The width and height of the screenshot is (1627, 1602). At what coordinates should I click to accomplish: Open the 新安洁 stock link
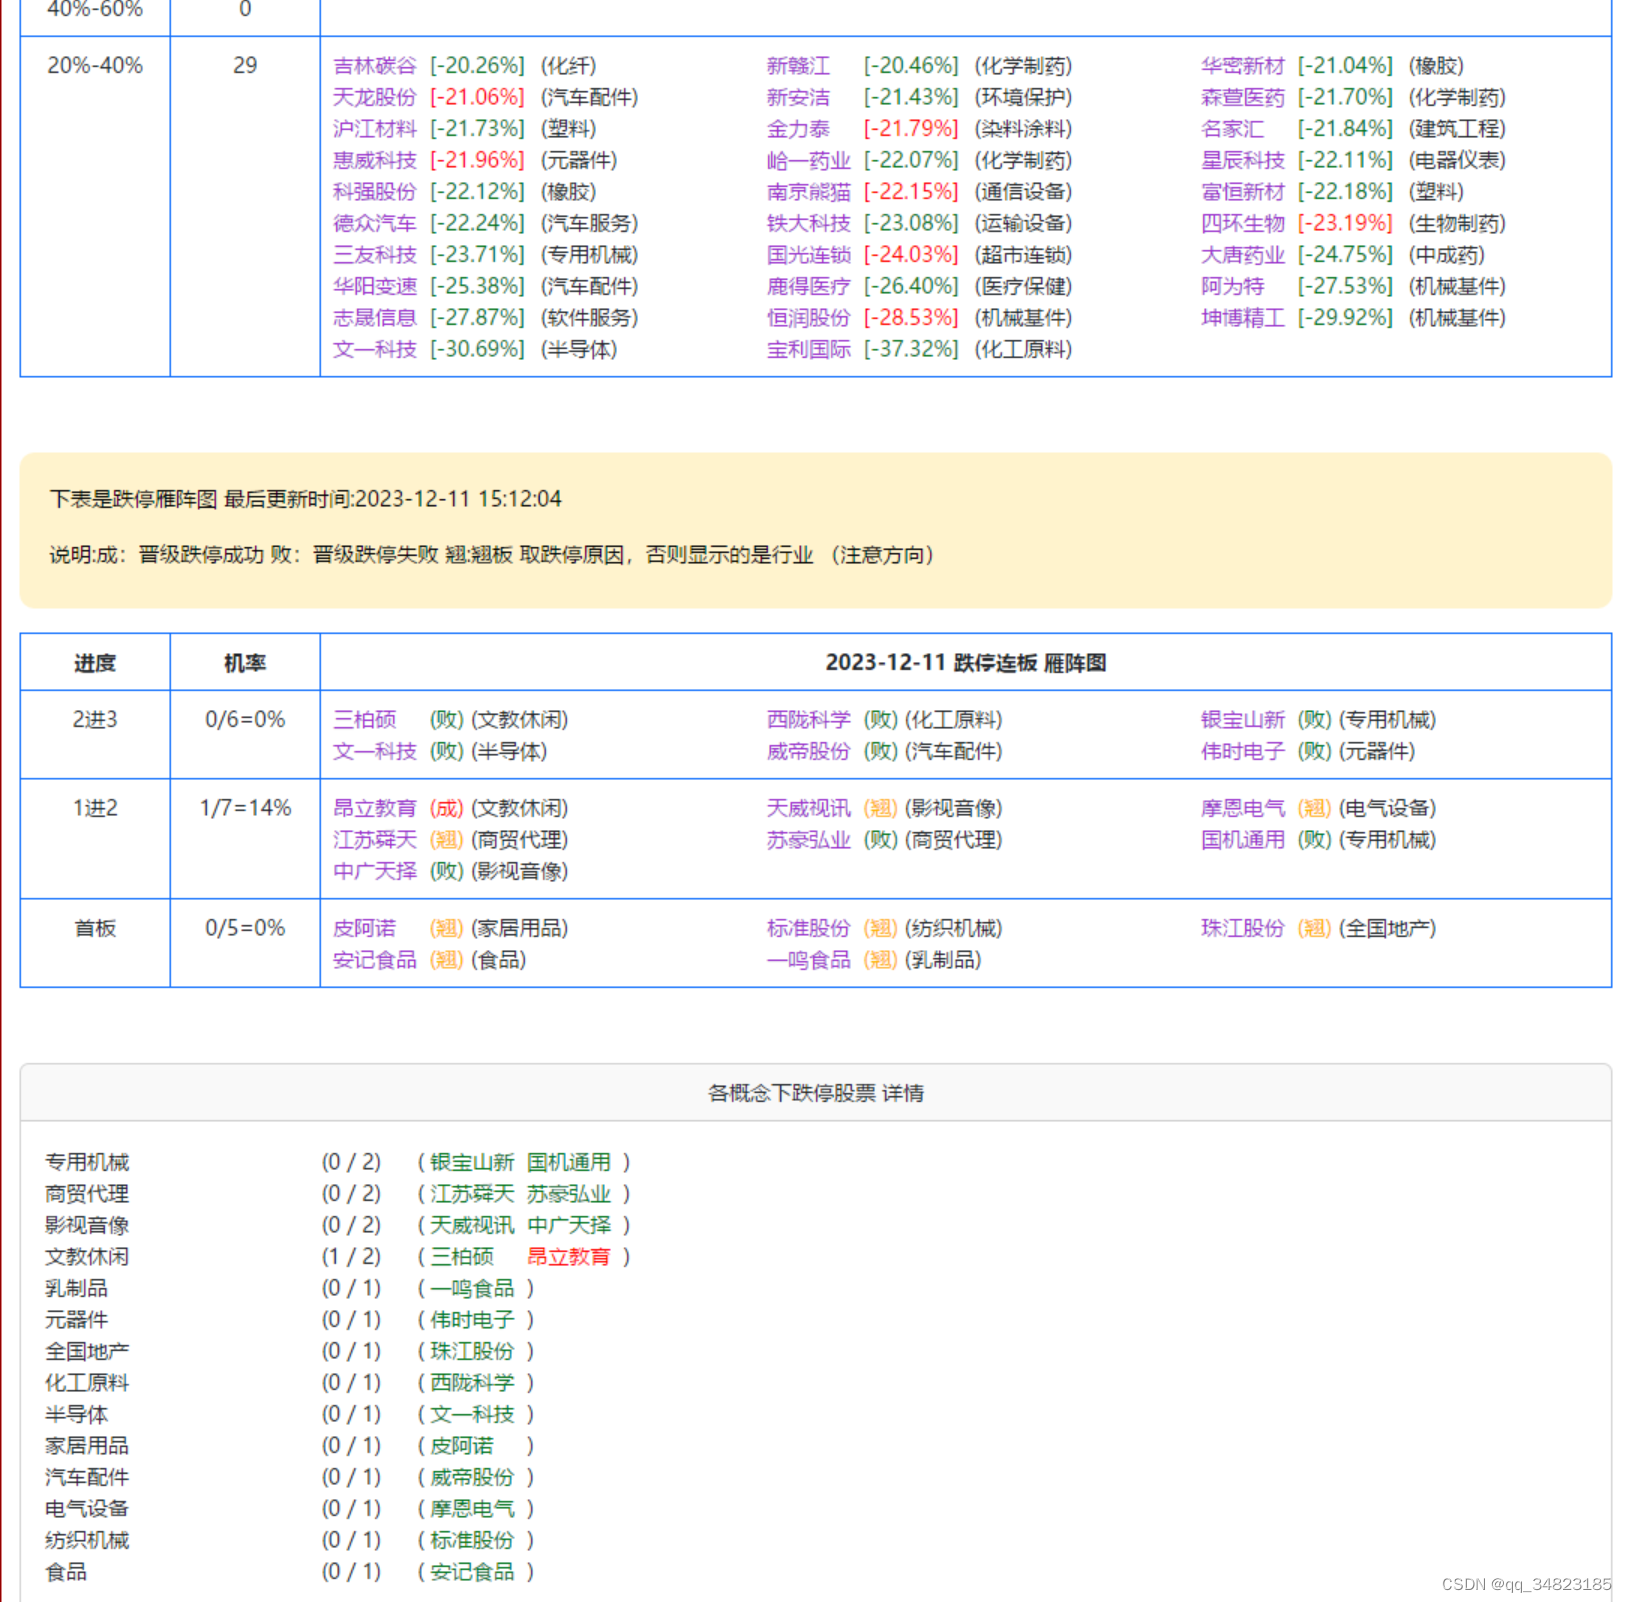(x=798, y=97)
